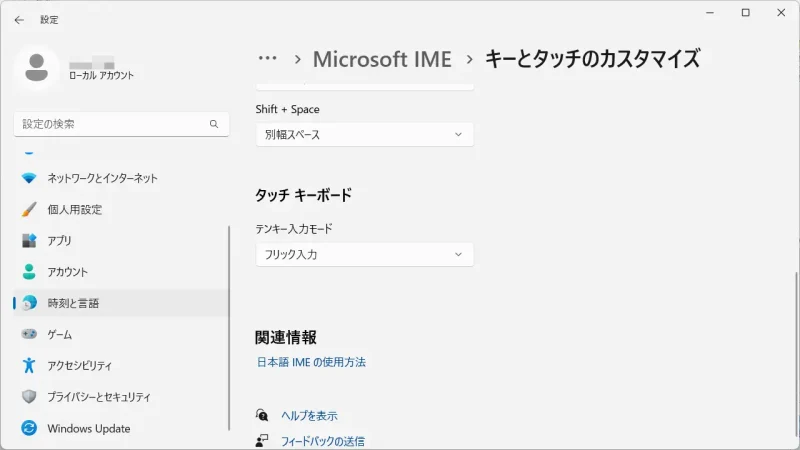Click the Accounts (アカウント) person icon

[x=29, y=272]
